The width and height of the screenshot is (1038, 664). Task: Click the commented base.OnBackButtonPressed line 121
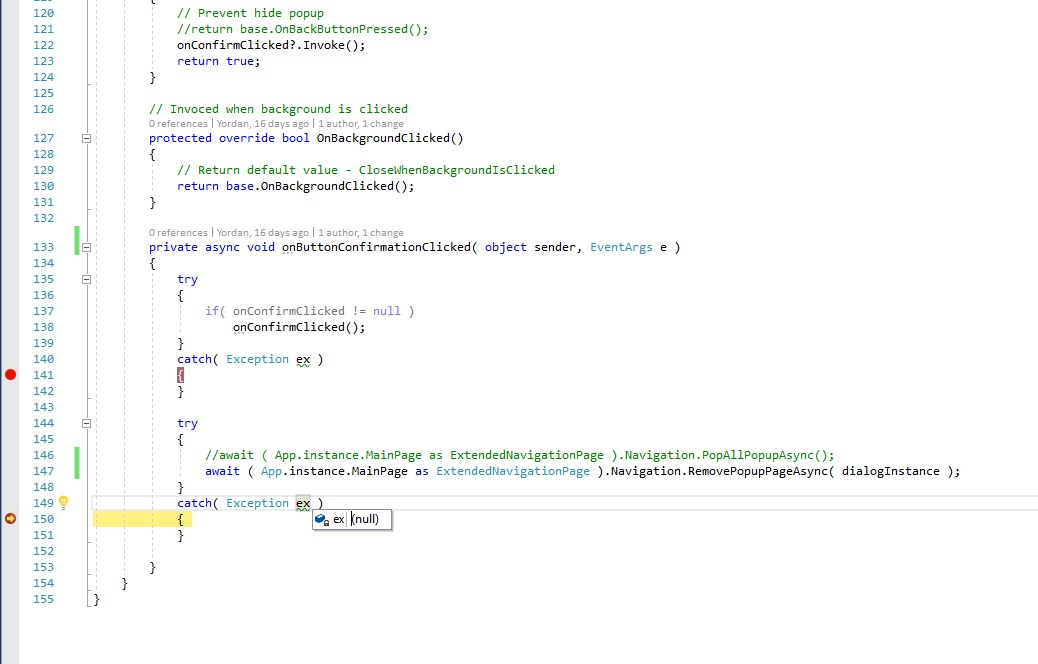click(303, 29)
